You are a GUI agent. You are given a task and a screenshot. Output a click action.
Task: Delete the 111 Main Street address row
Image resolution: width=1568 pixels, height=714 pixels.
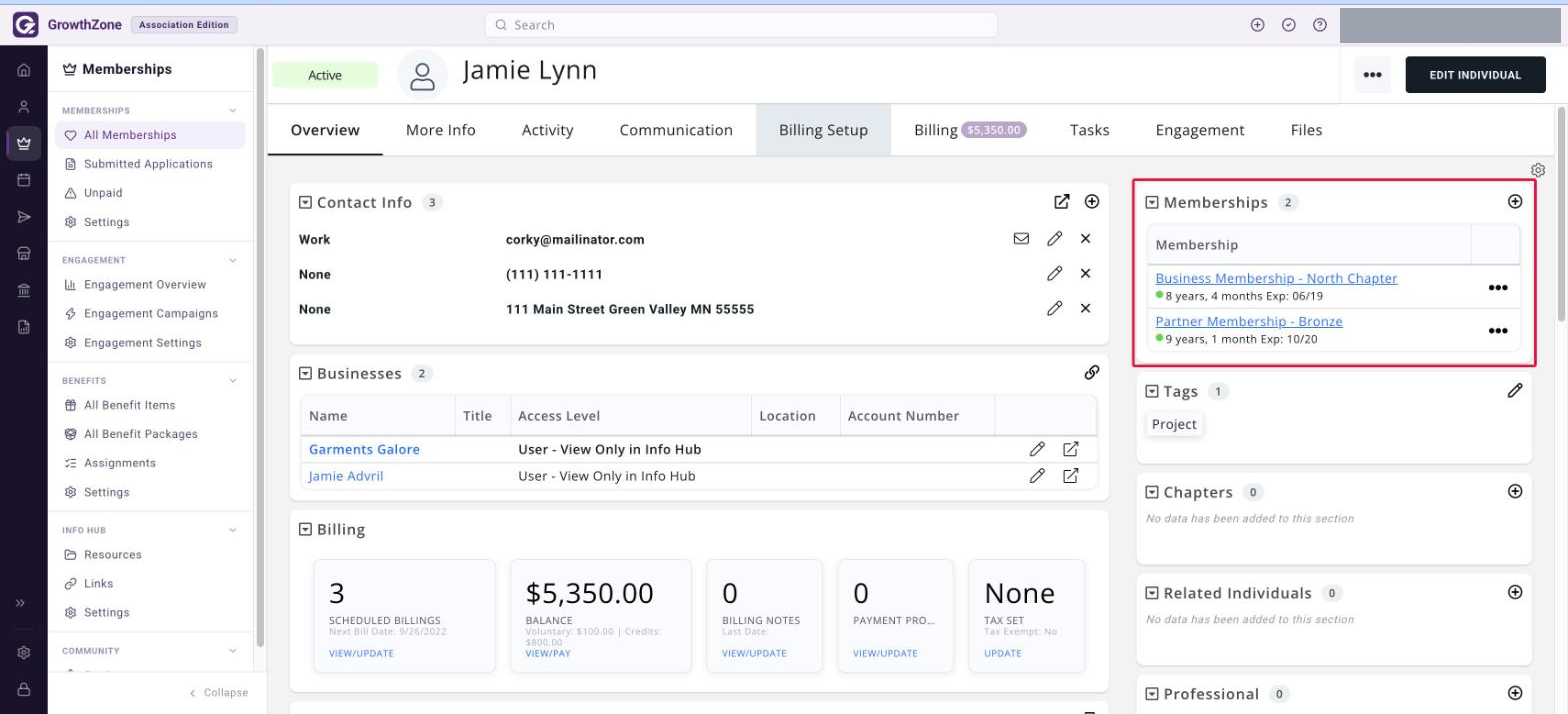[x=1085, y=309]
